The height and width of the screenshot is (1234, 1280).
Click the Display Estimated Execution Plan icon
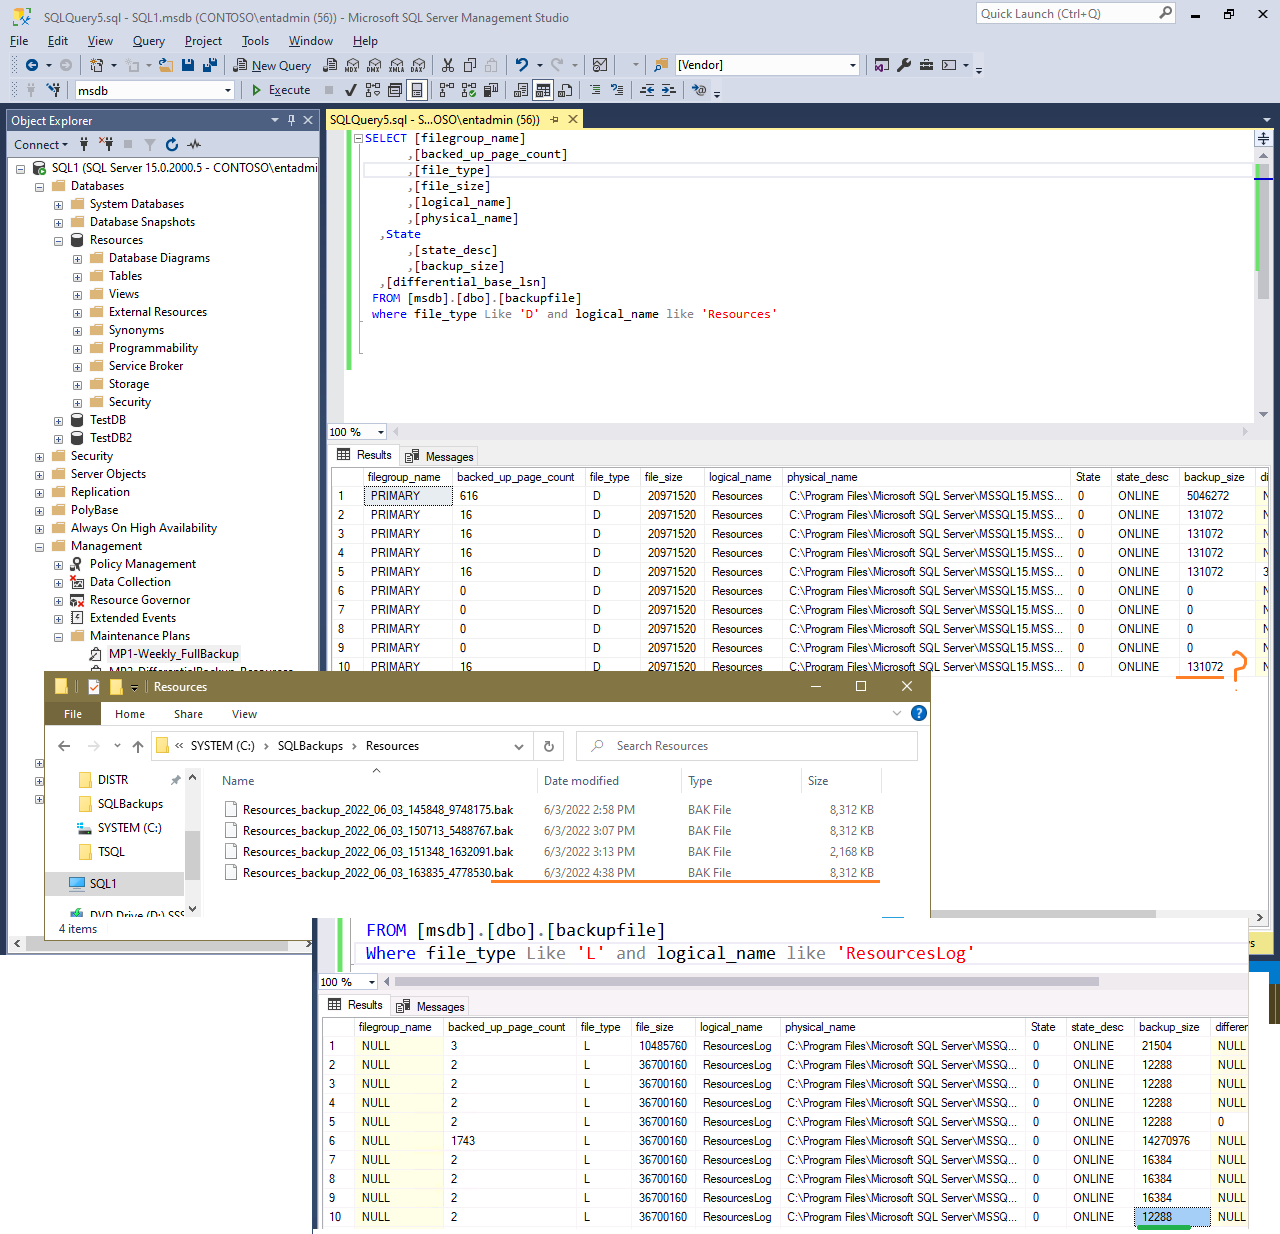(x=372, y=90)
